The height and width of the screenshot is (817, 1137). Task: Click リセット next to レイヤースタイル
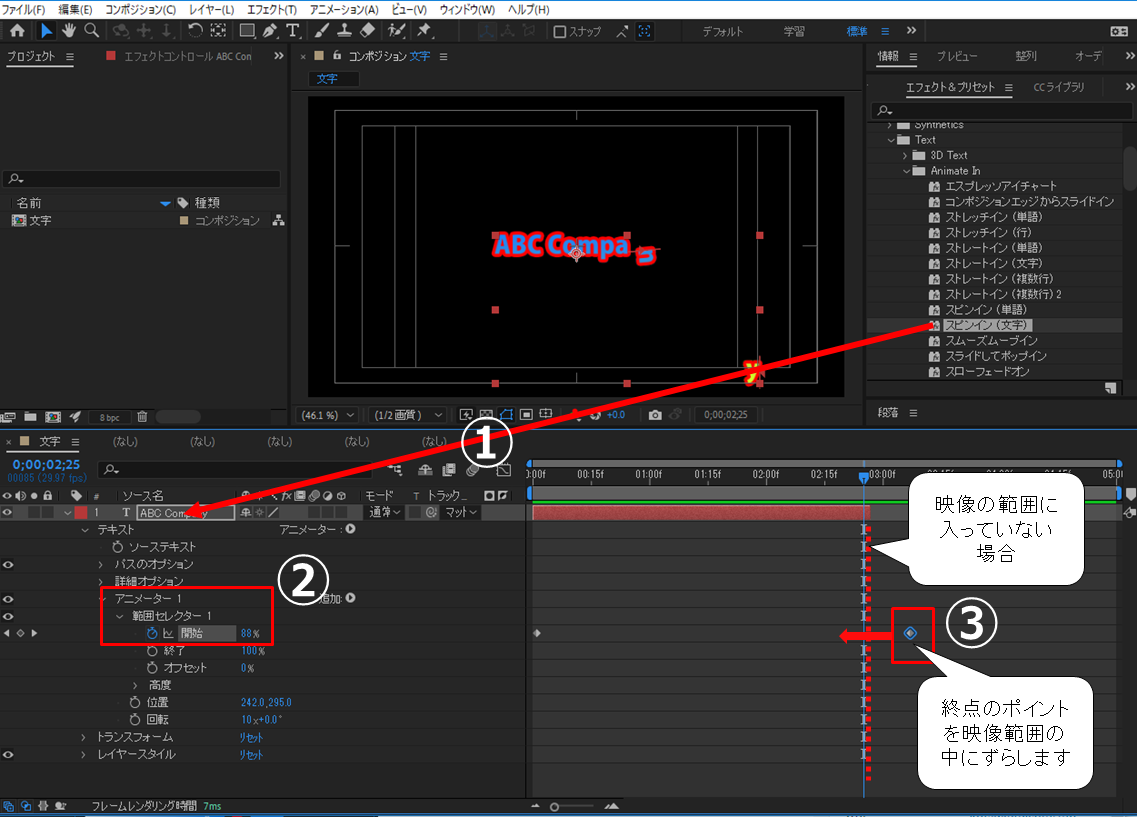251,755
